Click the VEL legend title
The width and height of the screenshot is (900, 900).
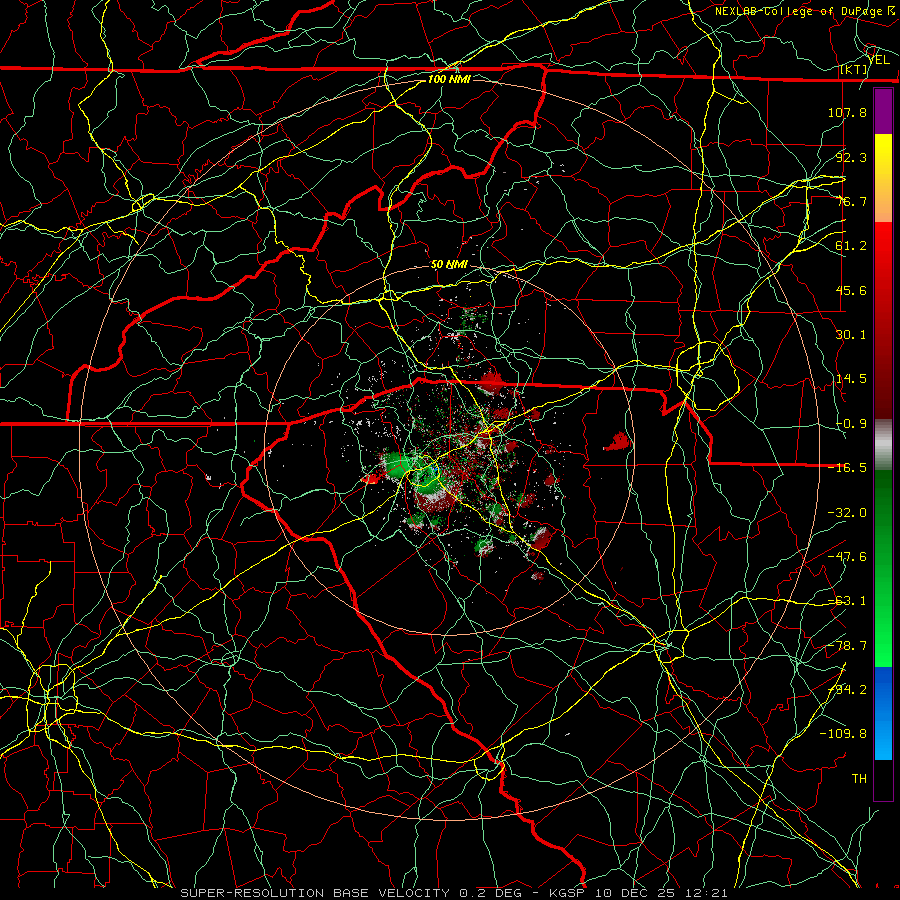click(x=878, y=60)
